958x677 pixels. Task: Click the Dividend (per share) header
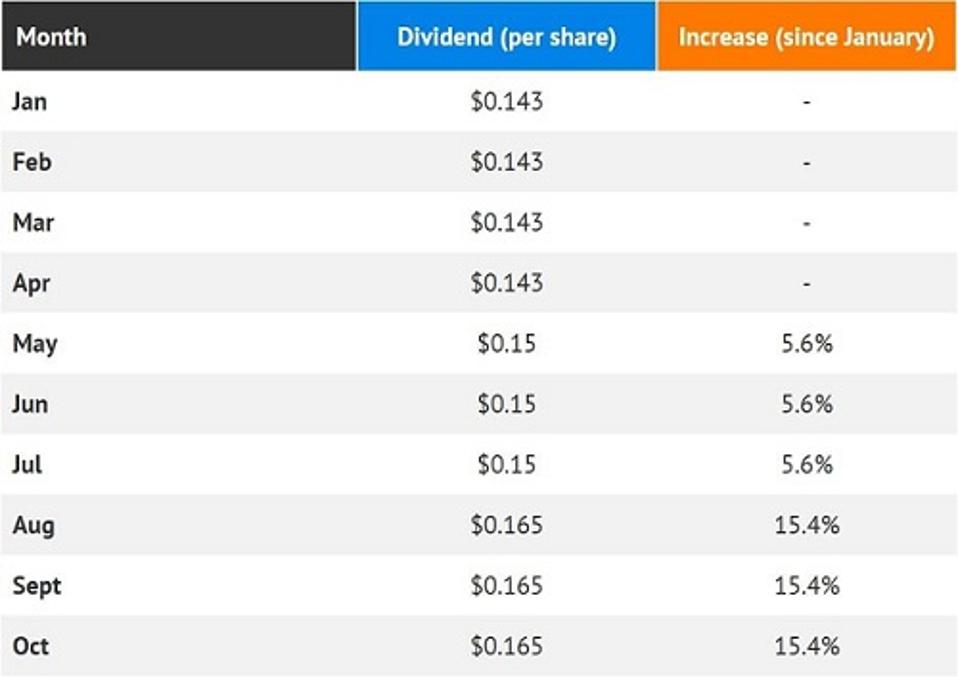(506, 37)
